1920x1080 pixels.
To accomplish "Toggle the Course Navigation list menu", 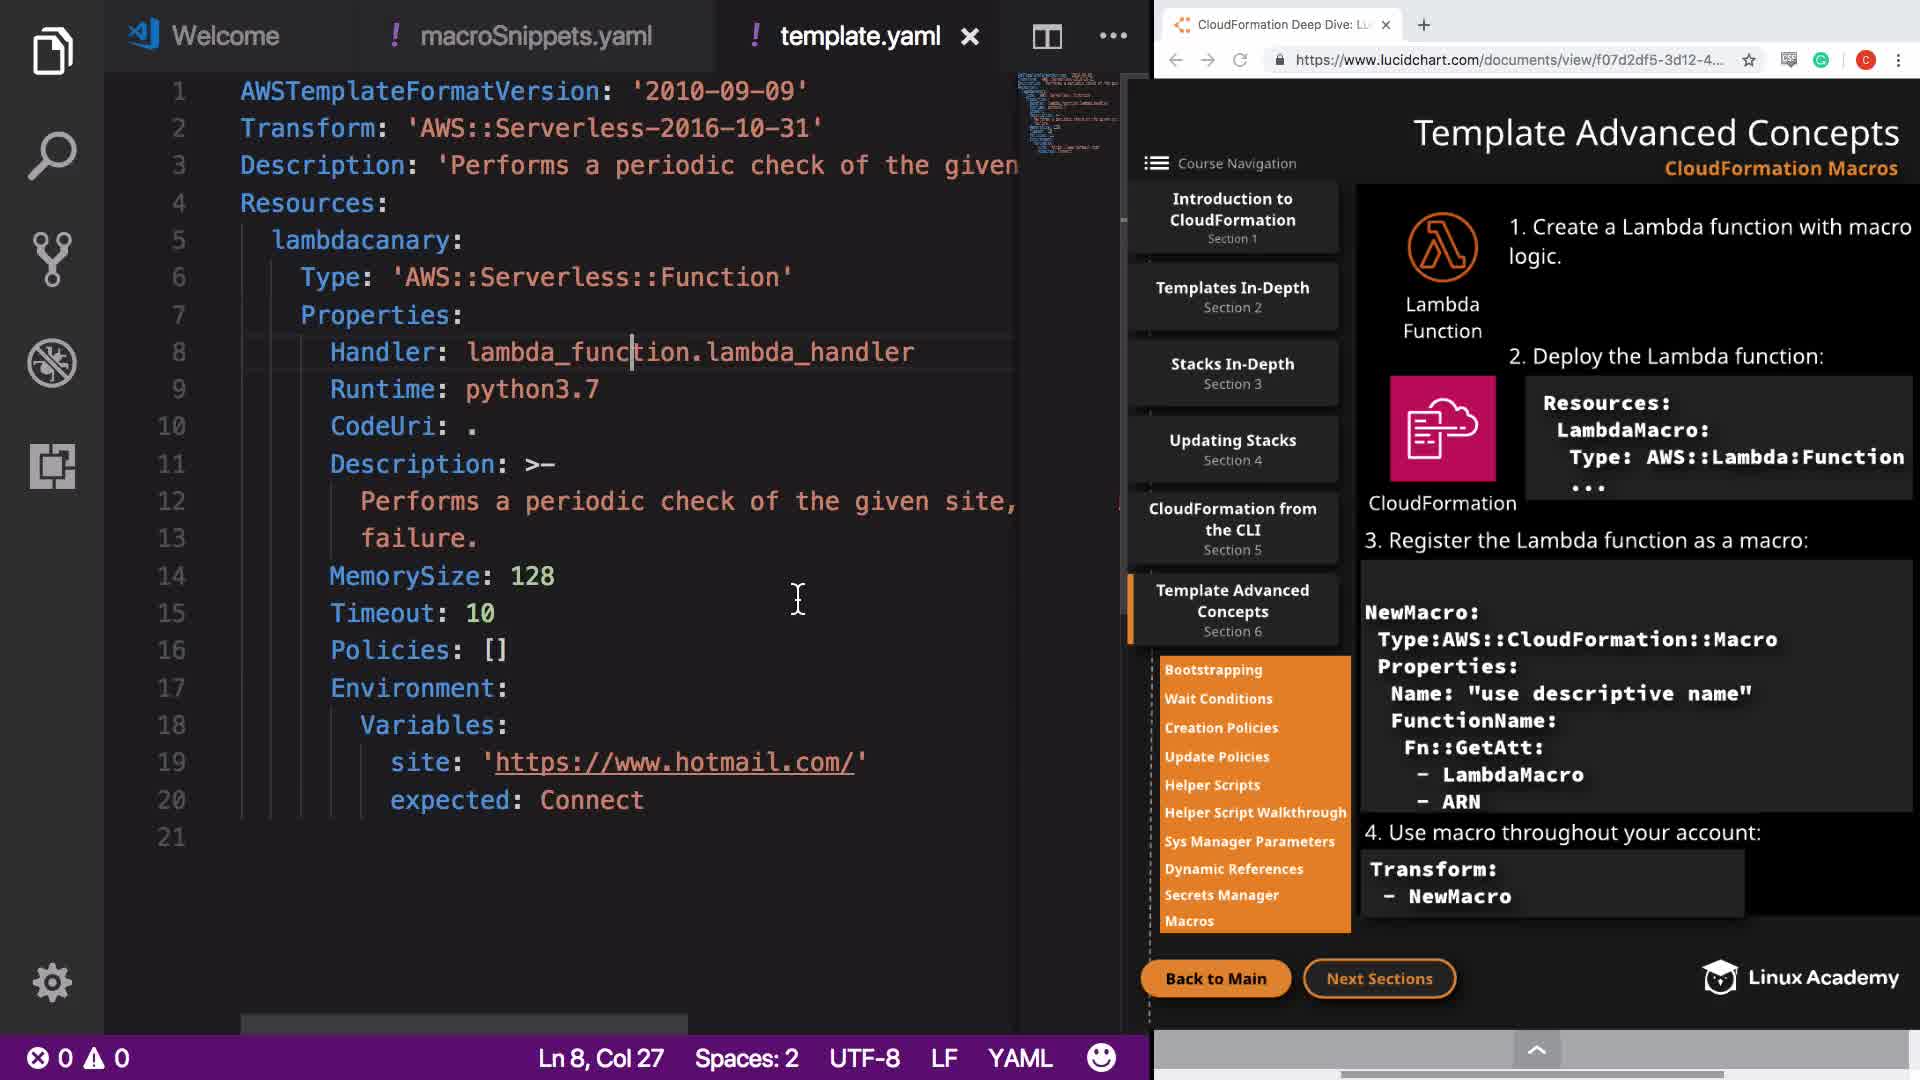I will point(1157,163).
